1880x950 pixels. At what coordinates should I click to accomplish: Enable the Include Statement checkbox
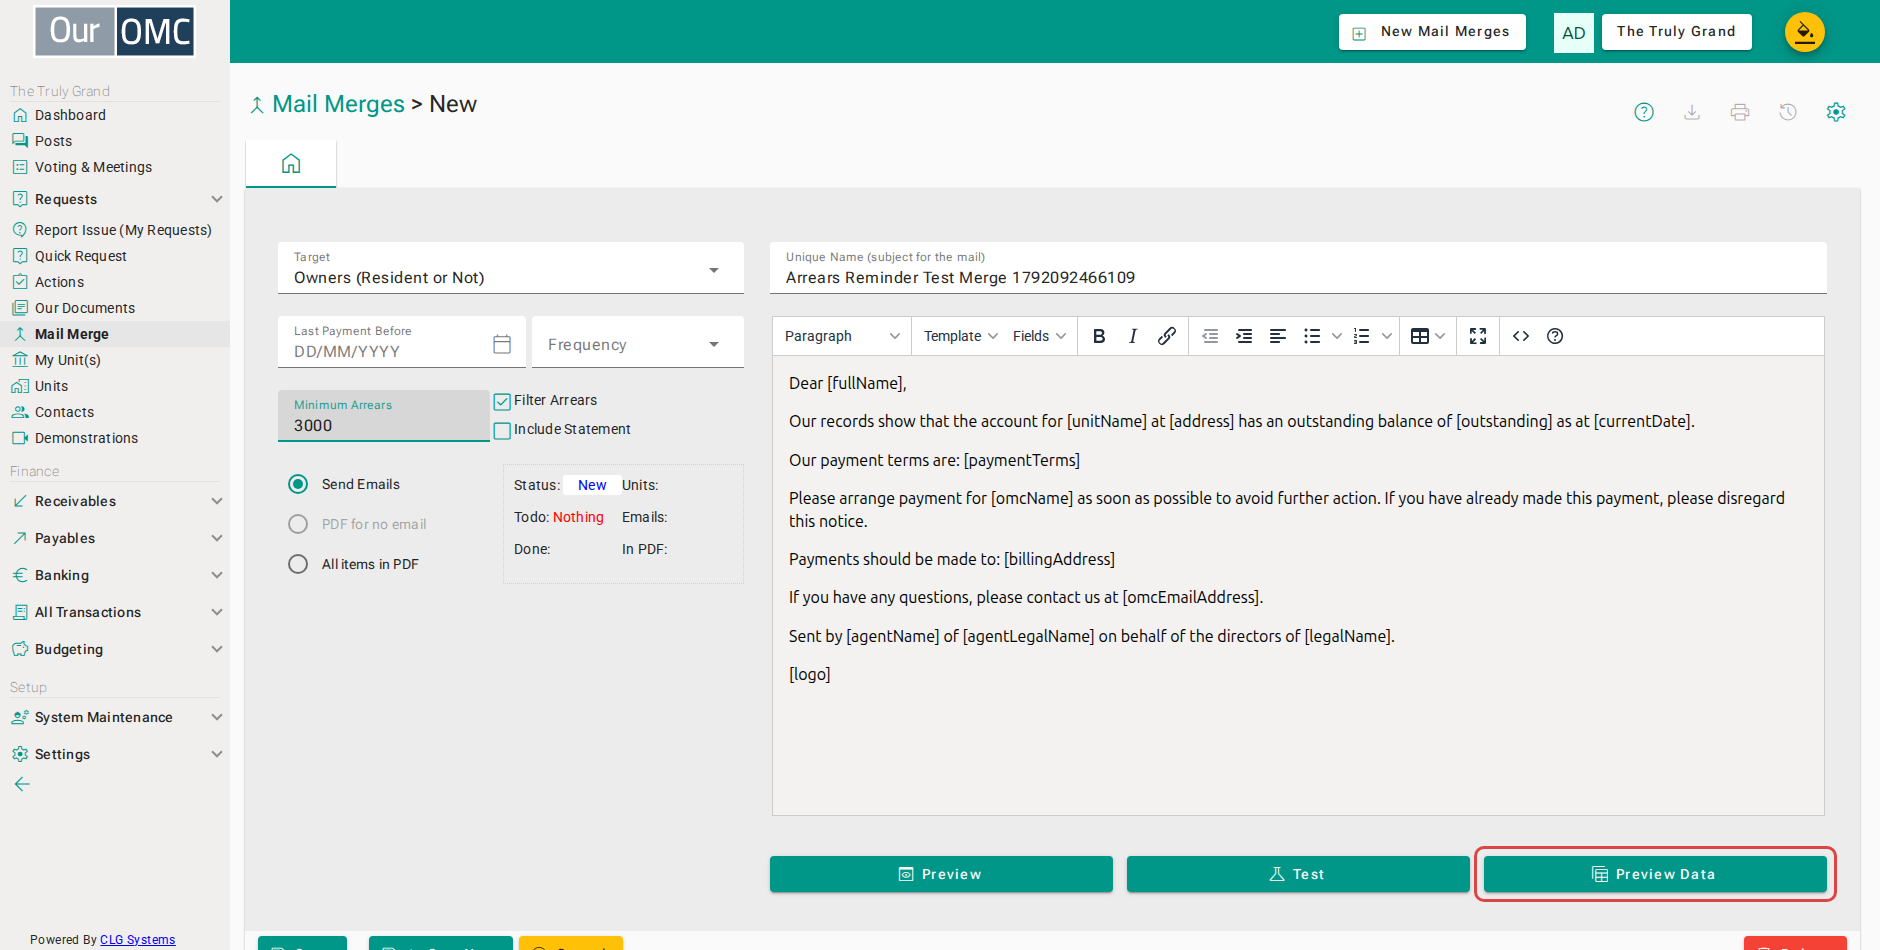[502, 430]
